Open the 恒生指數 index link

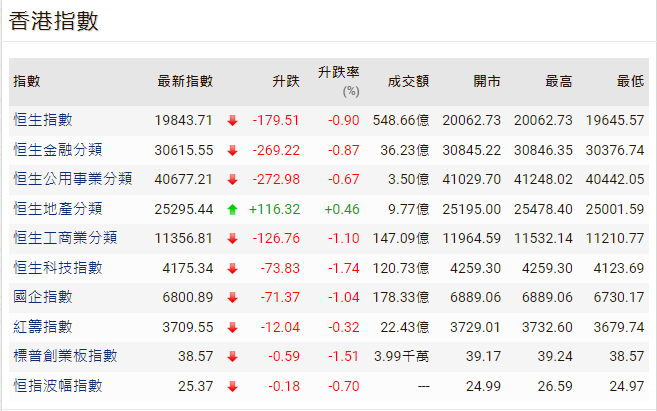pyautogui.click(x=43, y=121)
